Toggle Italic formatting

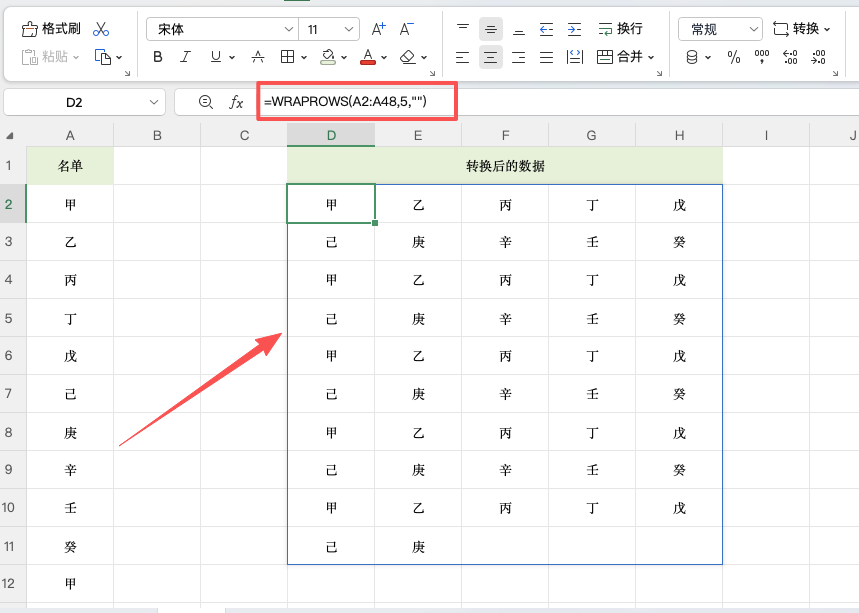(186, 57)
